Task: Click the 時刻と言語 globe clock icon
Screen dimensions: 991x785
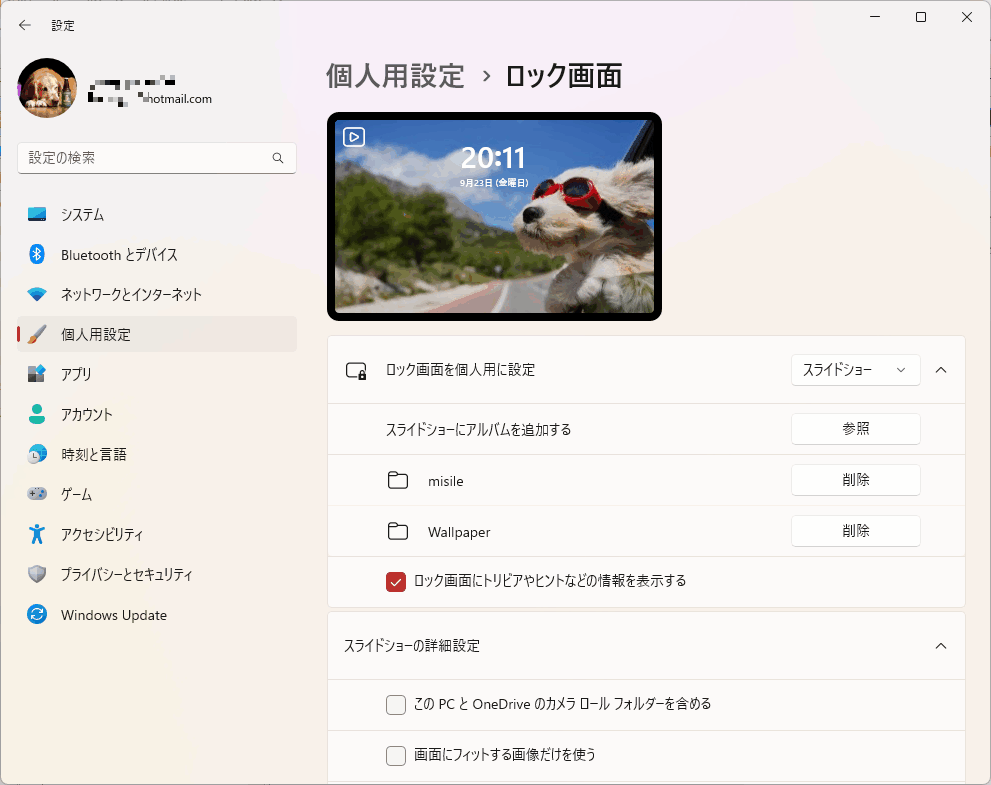Action: [37, 454]
